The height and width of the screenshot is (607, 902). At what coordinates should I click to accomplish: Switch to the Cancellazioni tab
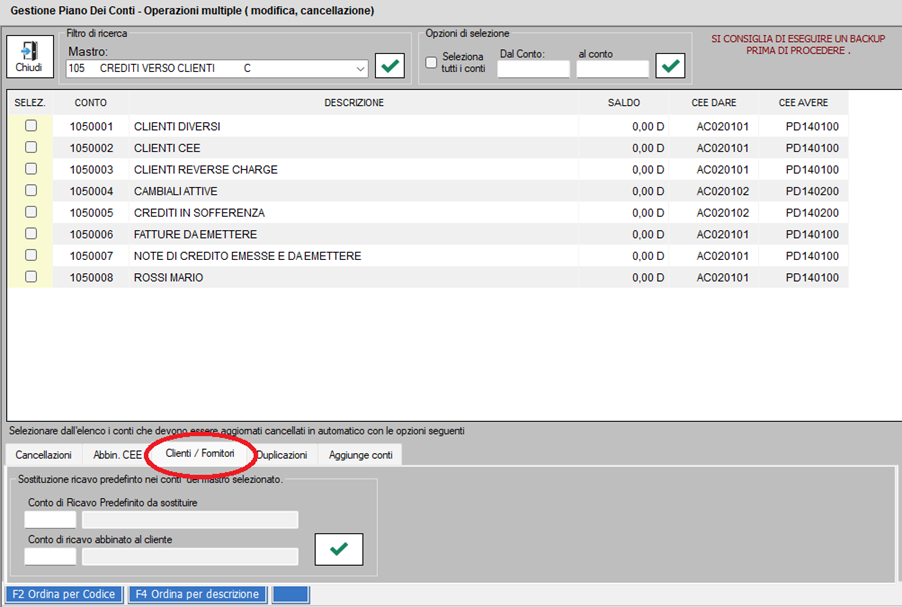pos(44,455)
